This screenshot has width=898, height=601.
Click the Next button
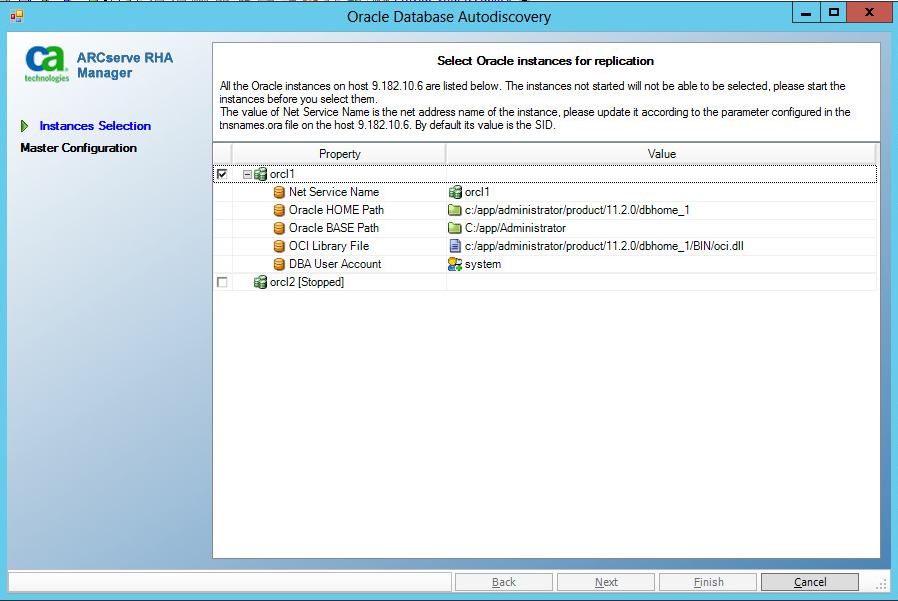point(606,582)
